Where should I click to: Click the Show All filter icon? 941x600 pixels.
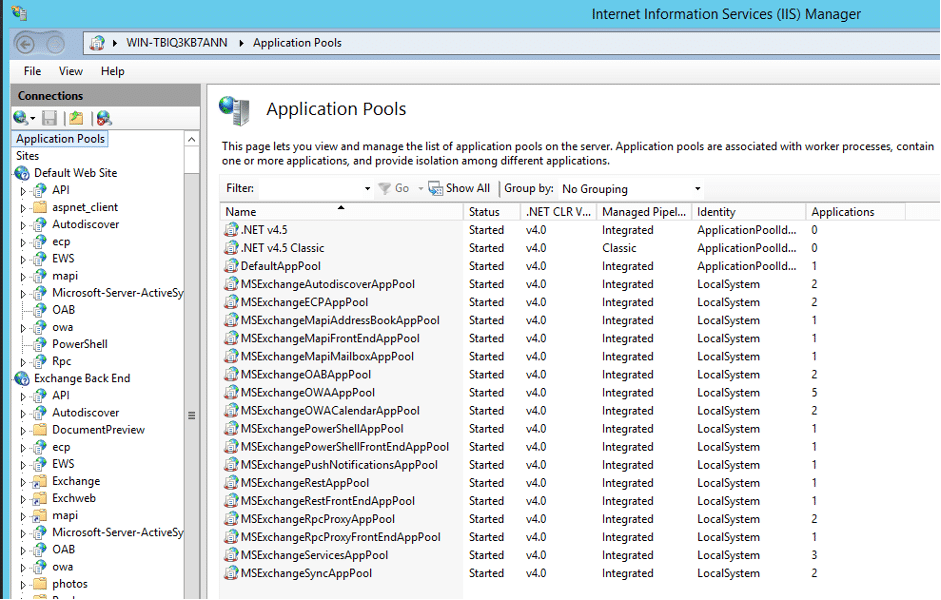point(435,188)
